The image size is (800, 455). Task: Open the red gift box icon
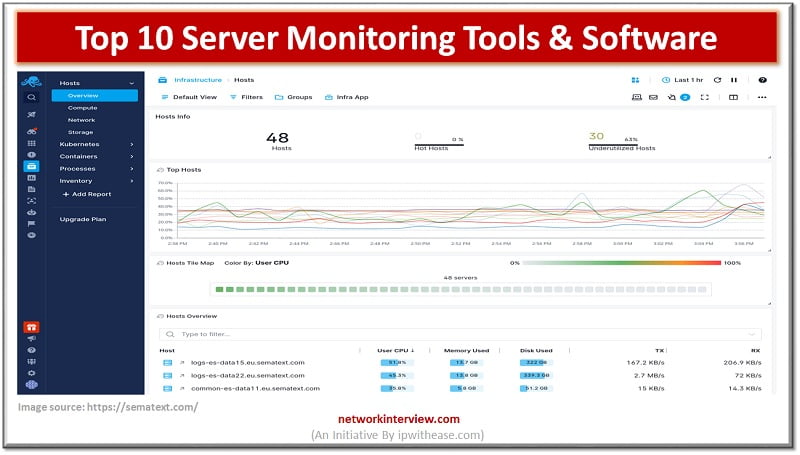point(32,327)
